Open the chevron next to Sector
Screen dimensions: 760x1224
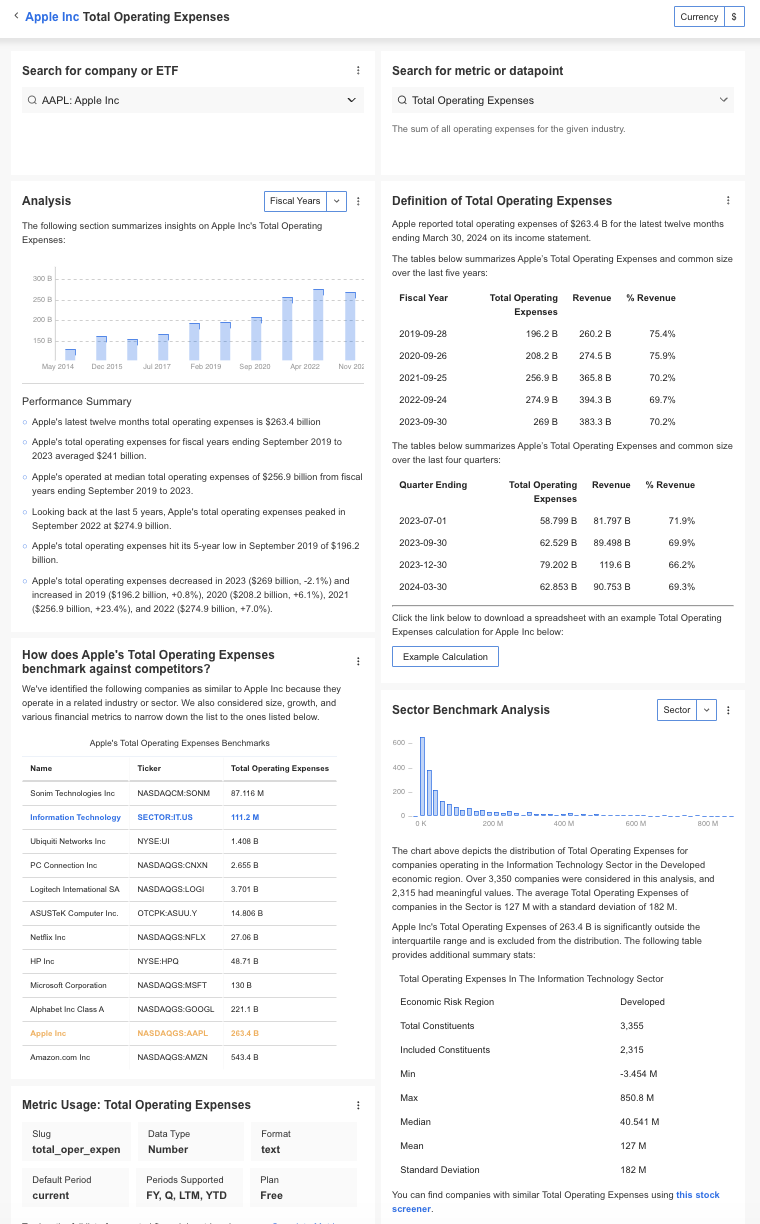(x=707, y=710)
